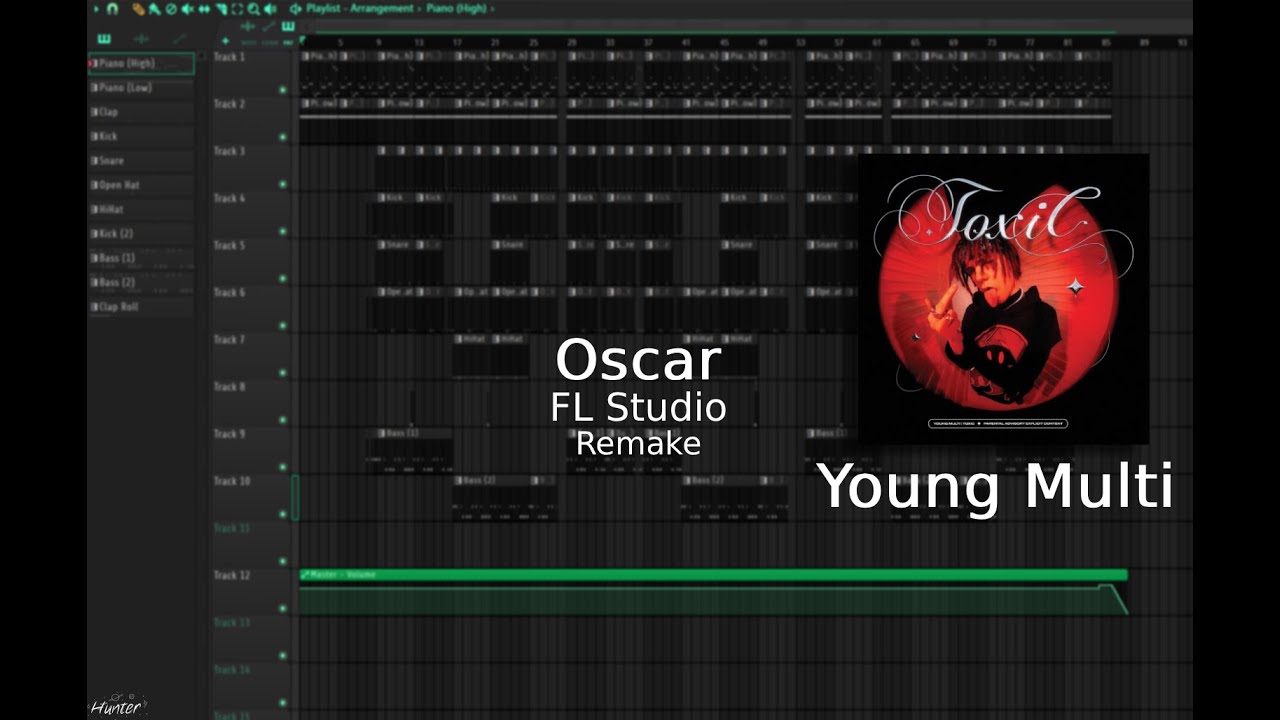The width and height of the screenshot is (1280, 720).
Task: Mute Track 9 using its green dot
Action: click(x=283, y=467)
